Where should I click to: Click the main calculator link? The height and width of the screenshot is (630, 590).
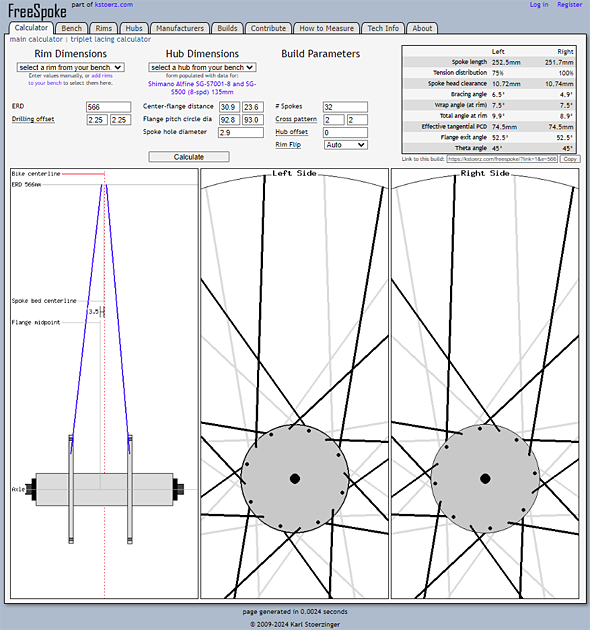[x=36, y=39]
